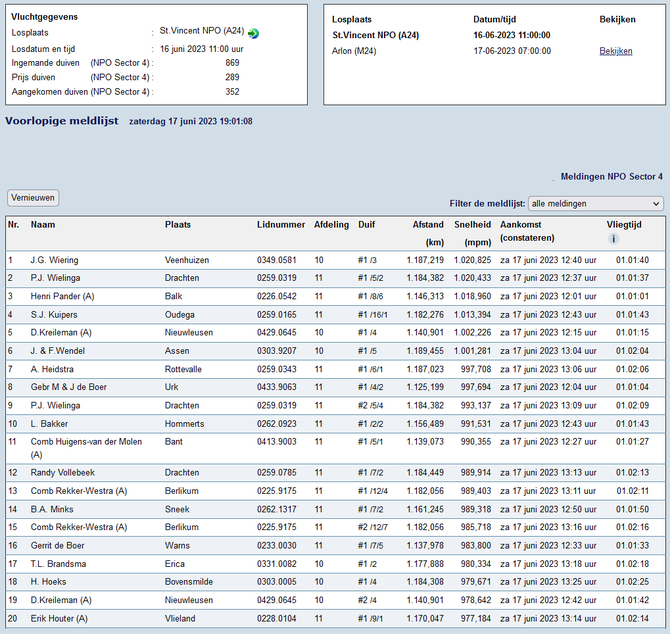The image size is (670, 634).
Task: Select Gebr M & J de Boer
Action: 68,387
